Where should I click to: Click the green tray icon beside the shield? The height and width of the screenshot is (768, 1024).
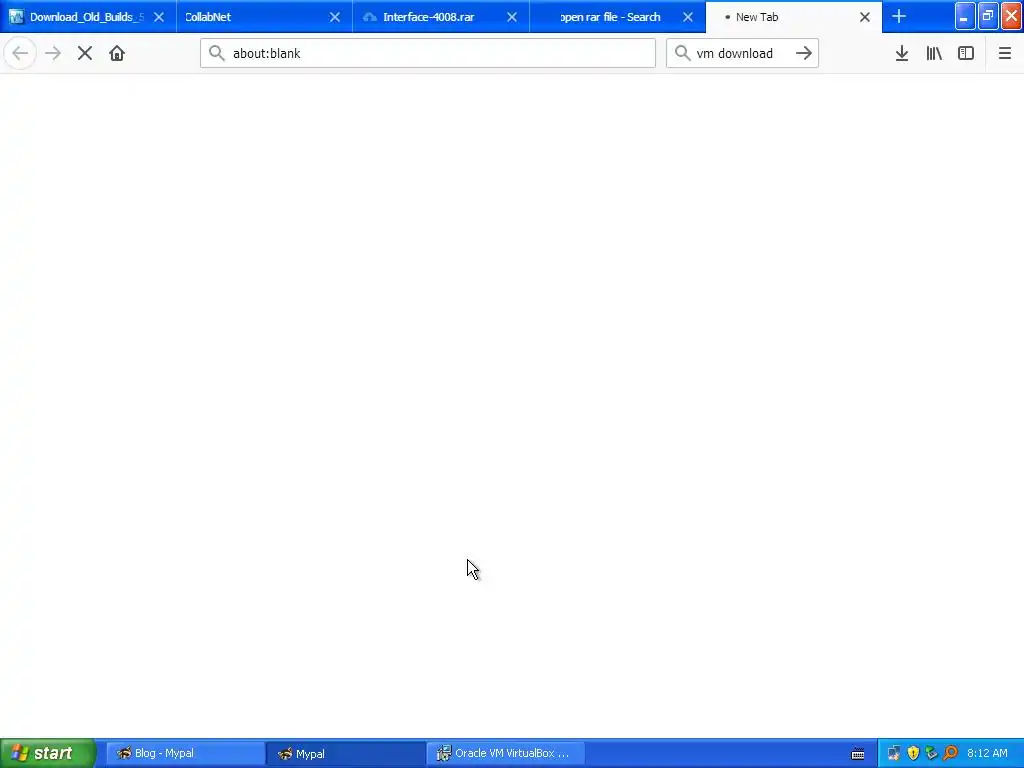931,753
